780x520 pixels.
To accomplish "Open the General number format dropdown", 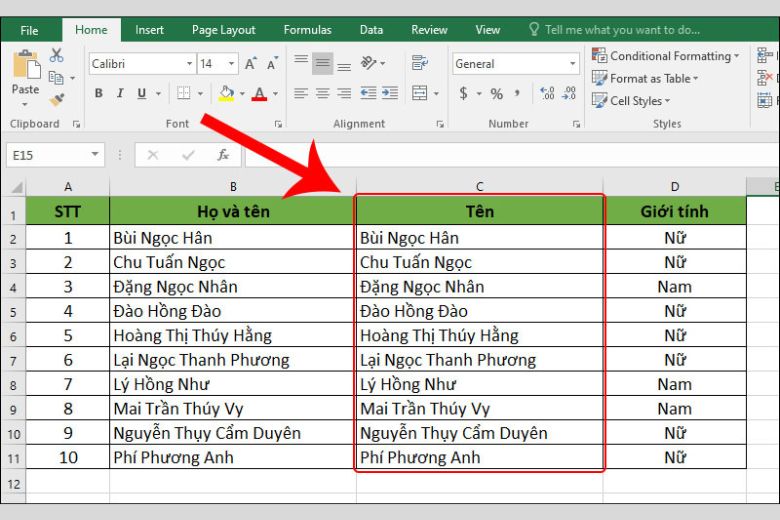I will (573, 64).
